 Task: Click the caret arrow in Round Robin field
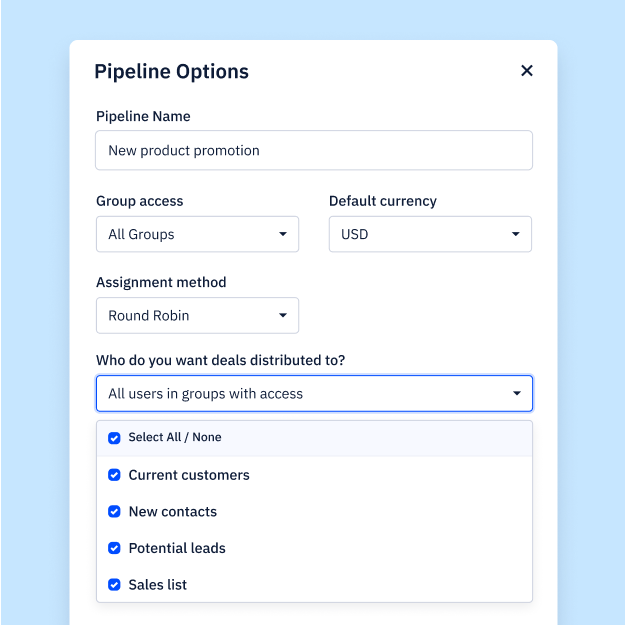pos(283,316)
